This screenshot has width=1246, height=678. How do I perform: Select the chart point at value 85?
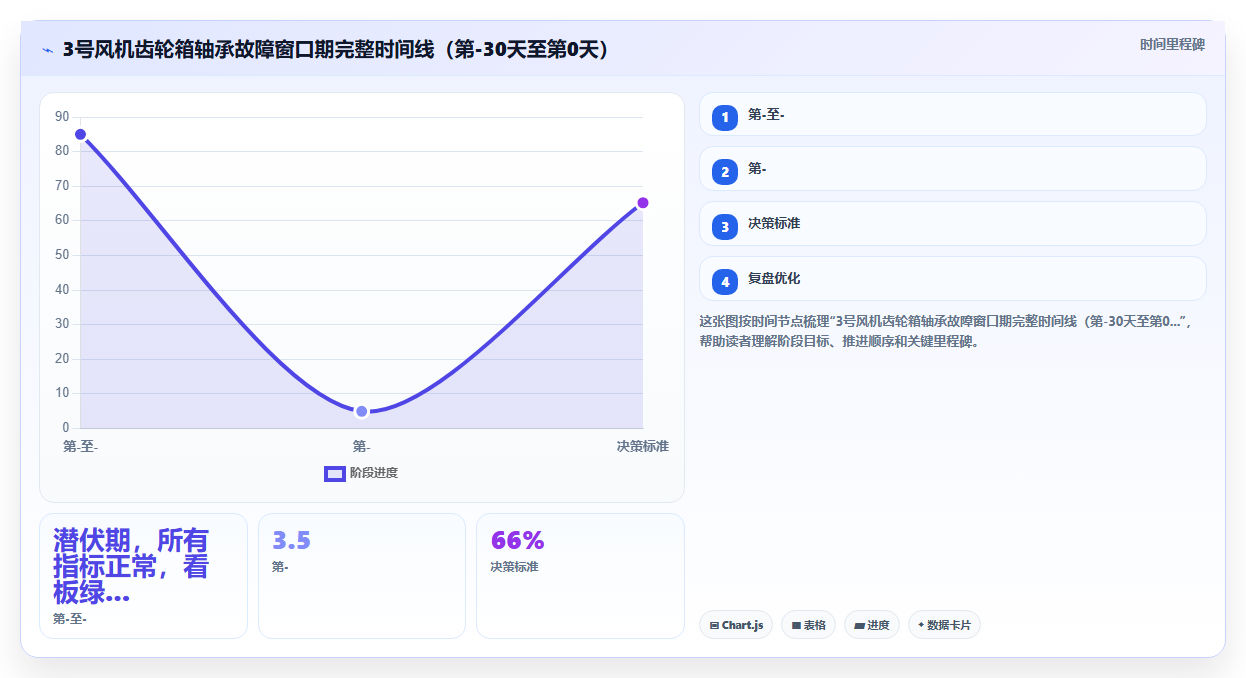coord(80,134)
